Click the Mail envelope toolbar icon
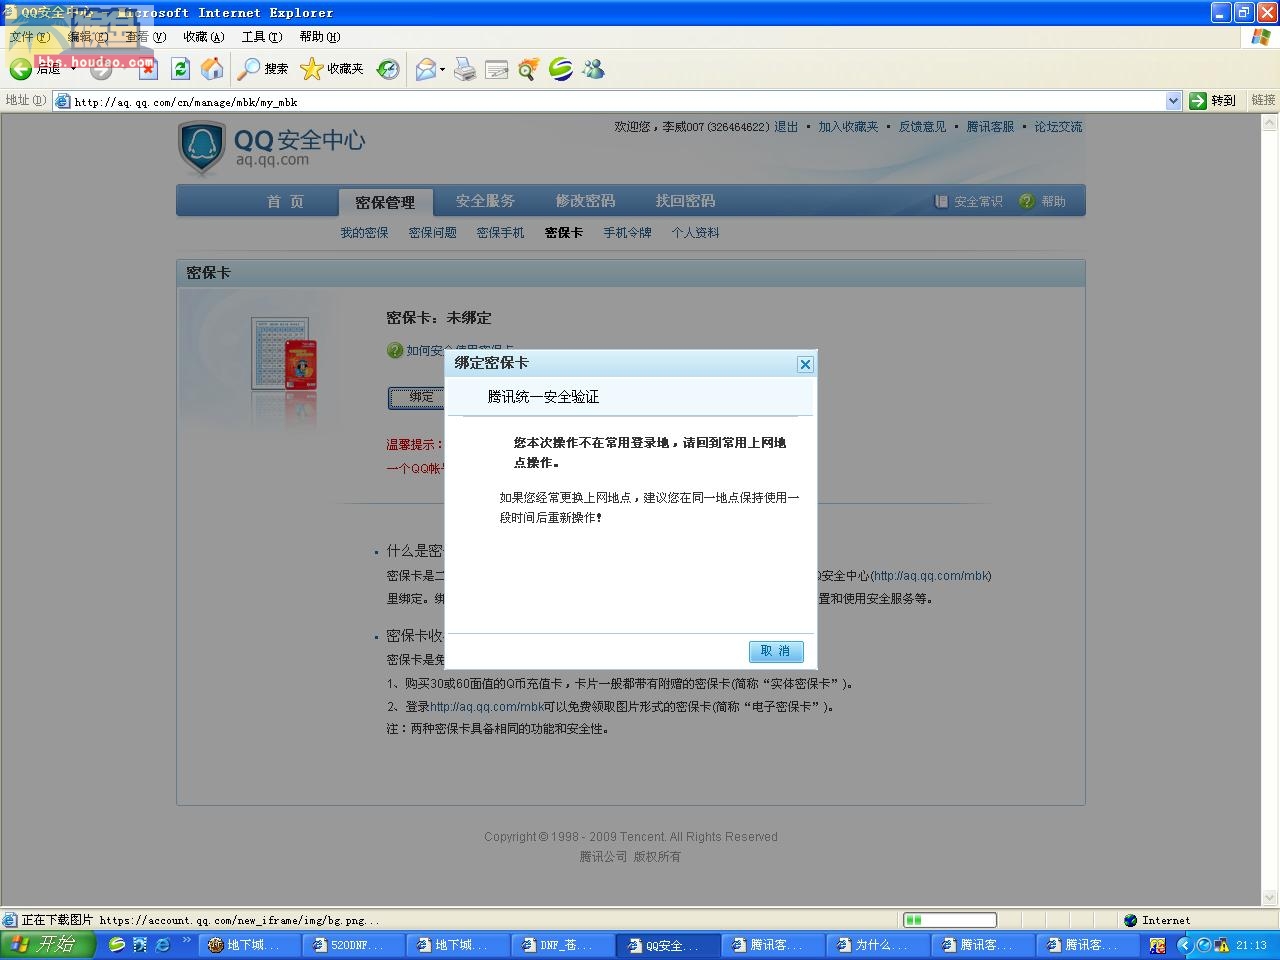 (x=426, y=69)
